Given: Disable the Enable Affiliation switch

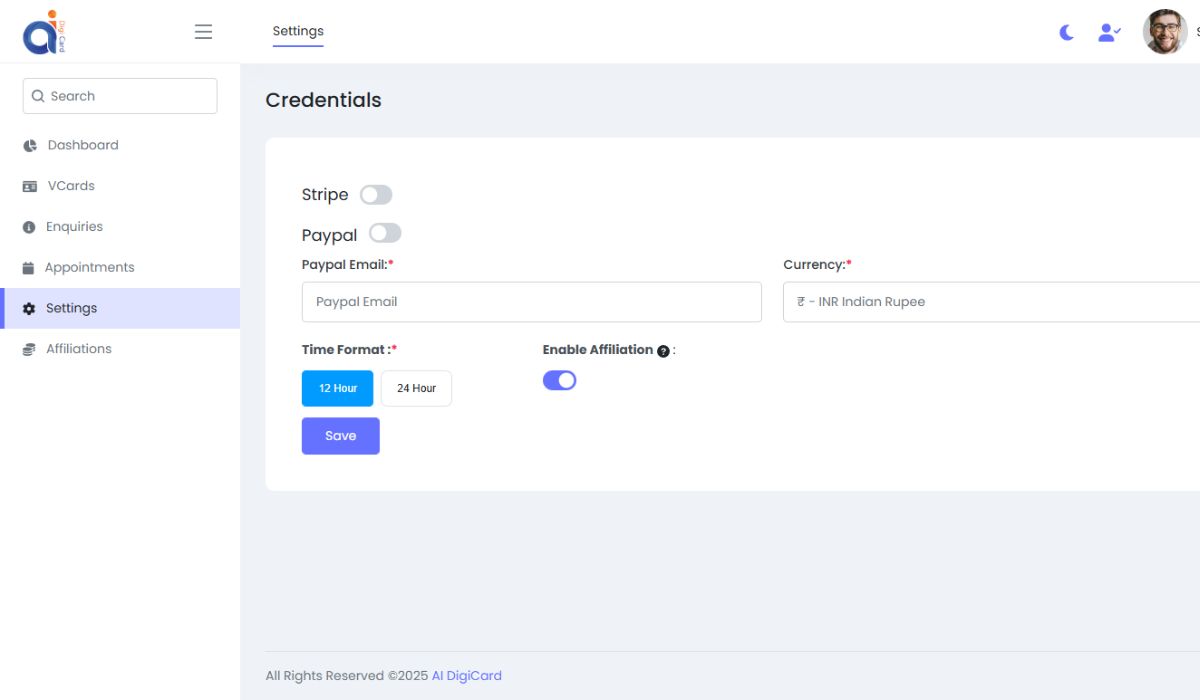Looking at the screenshot, I should click(559, 380).
